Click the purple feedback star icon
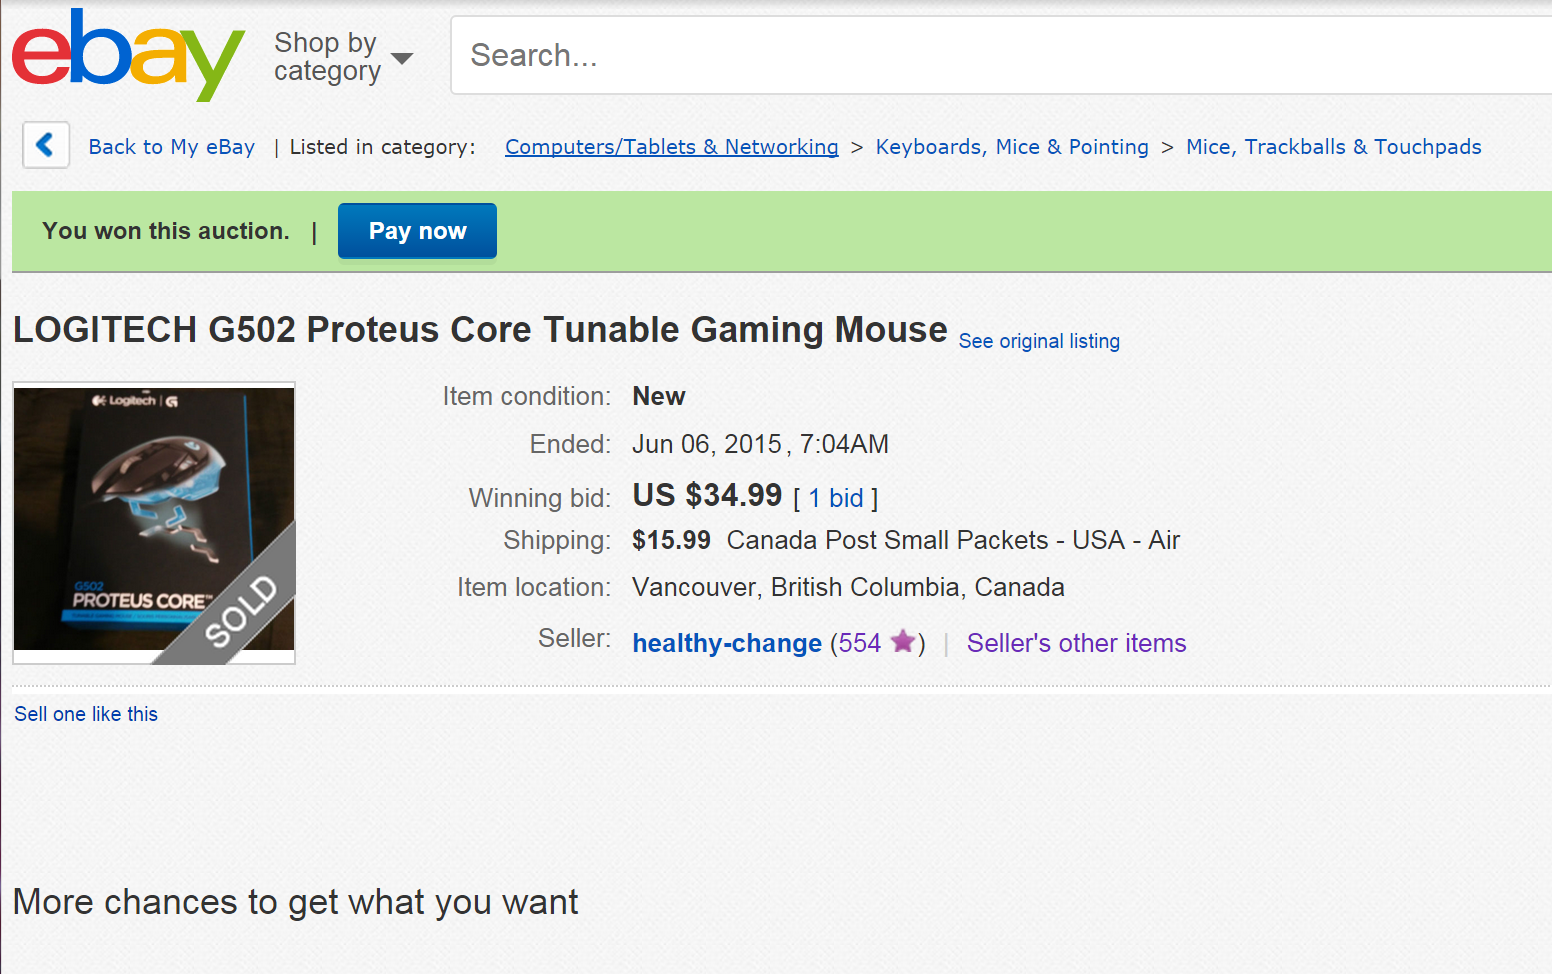Image resolution: width=1552 pixels, height=974 pixels. pyautogui.click(x=903, y=641)
